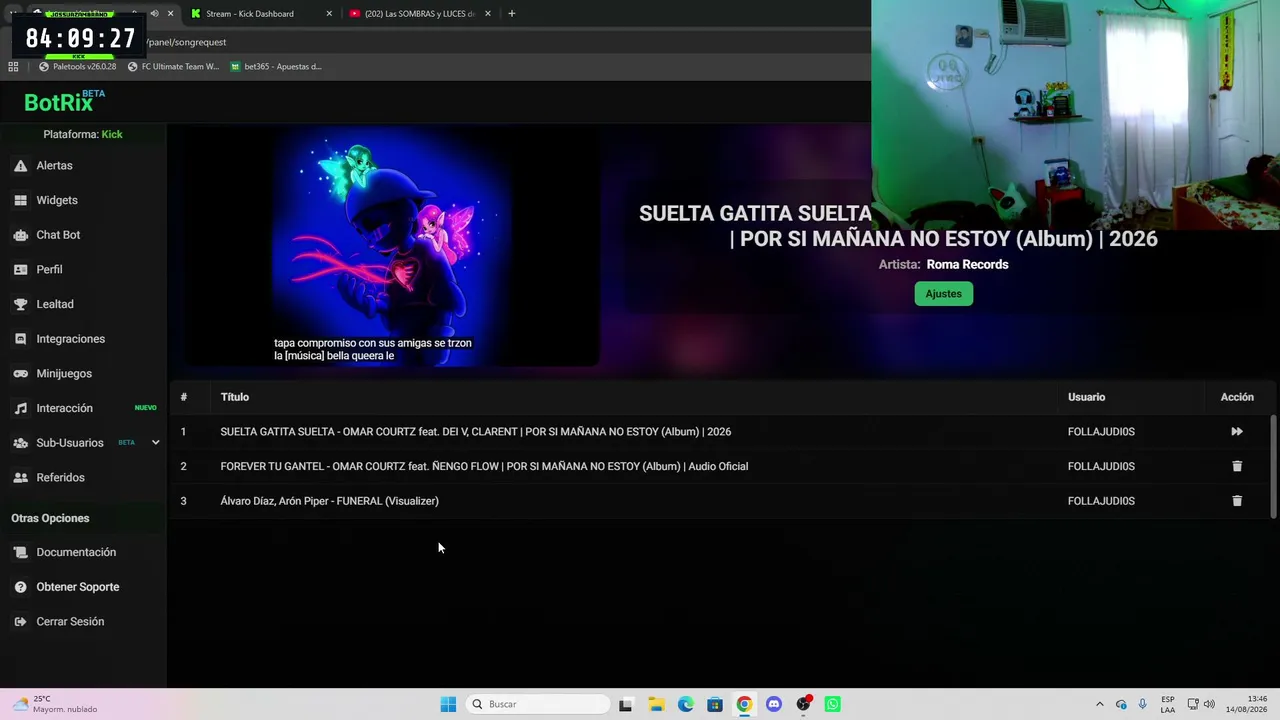Click the Sub-Usuarios people icon
Image resolution: width=1280 pixels, height=720 pixels.
[x=20, y=443]
